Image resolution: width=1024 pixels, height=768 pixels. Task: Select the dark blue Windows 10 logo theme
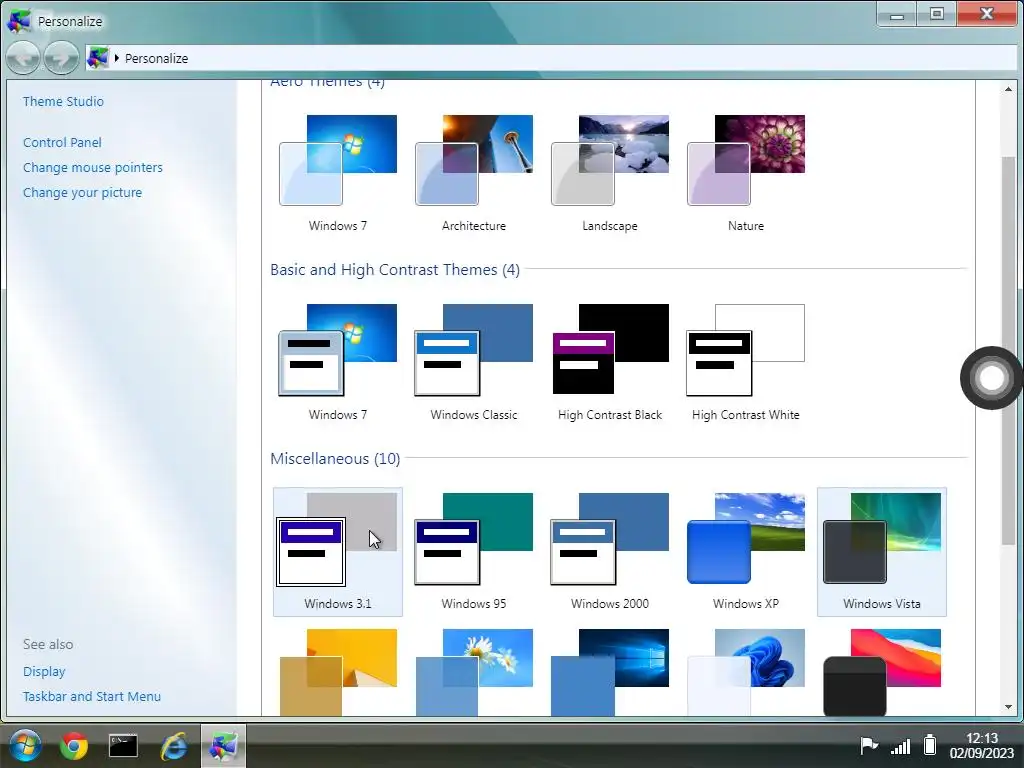609,672
